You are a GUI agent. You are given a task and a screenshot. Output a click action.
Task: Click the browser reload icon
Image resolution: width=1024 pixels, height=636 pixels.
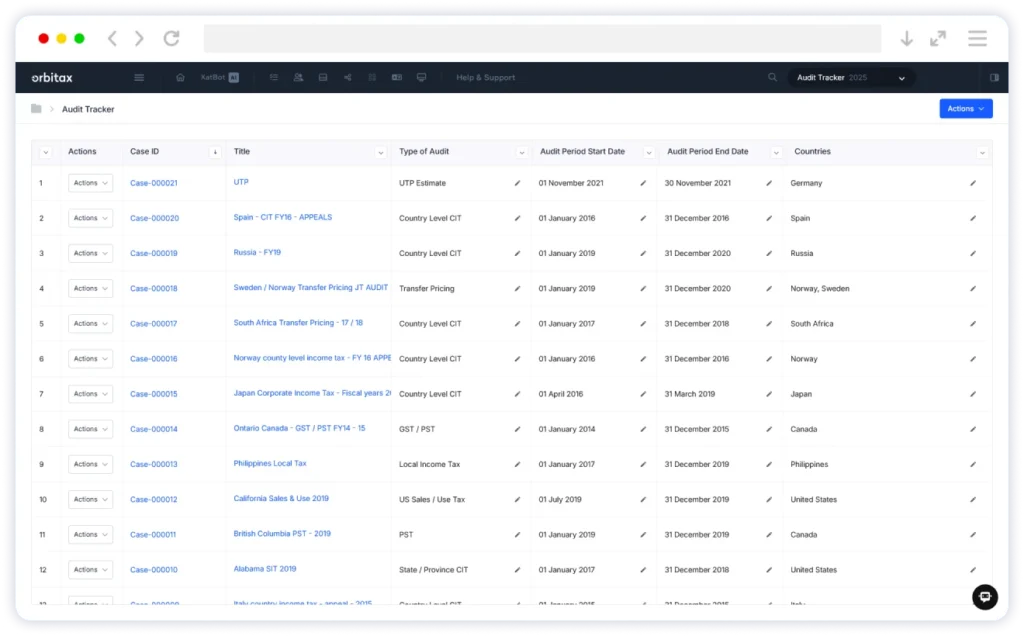coord(171,38)
